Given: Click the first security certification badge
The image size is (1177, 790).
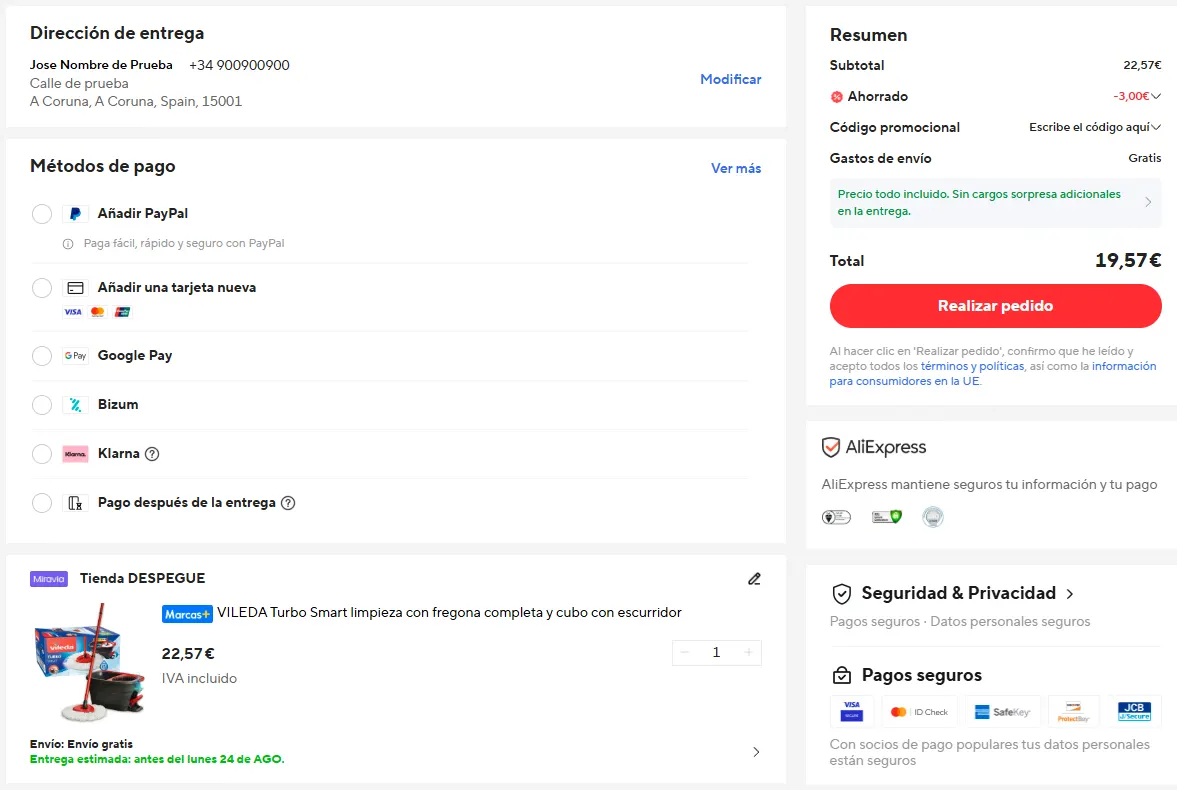Looking at the screenshot, I should coord(836,517).
